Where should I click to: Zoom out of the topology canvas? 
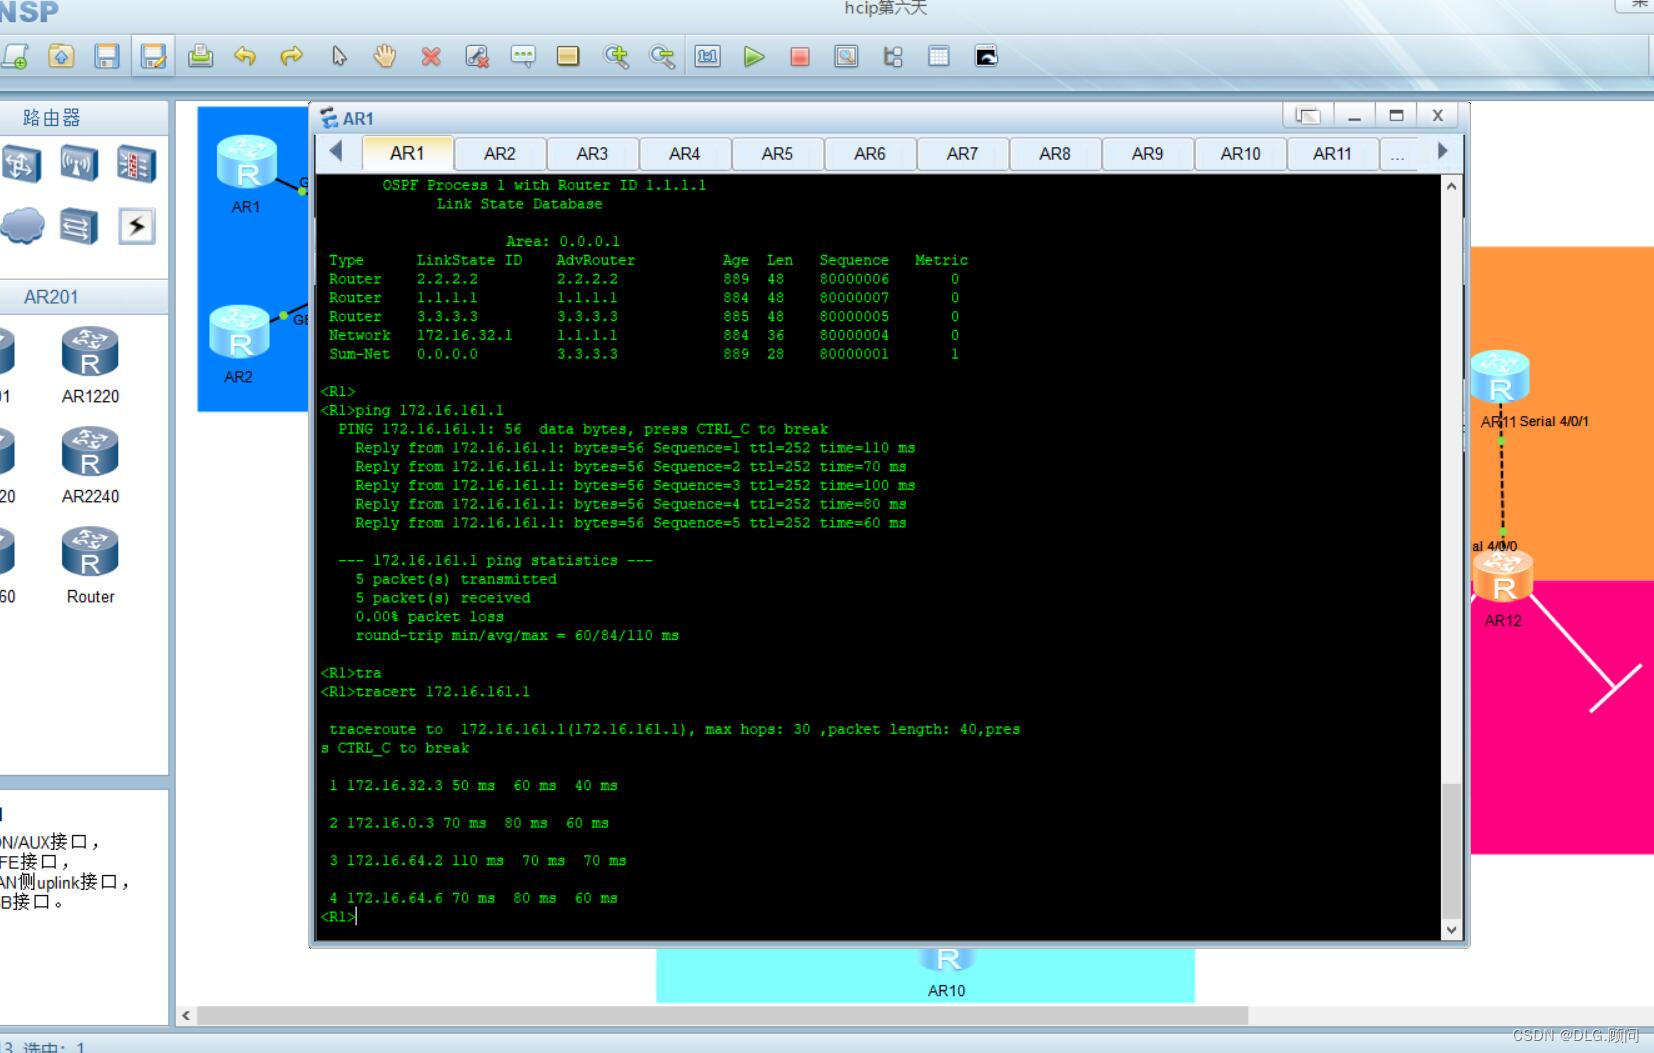pyautogui.click(x=662, y=56)
